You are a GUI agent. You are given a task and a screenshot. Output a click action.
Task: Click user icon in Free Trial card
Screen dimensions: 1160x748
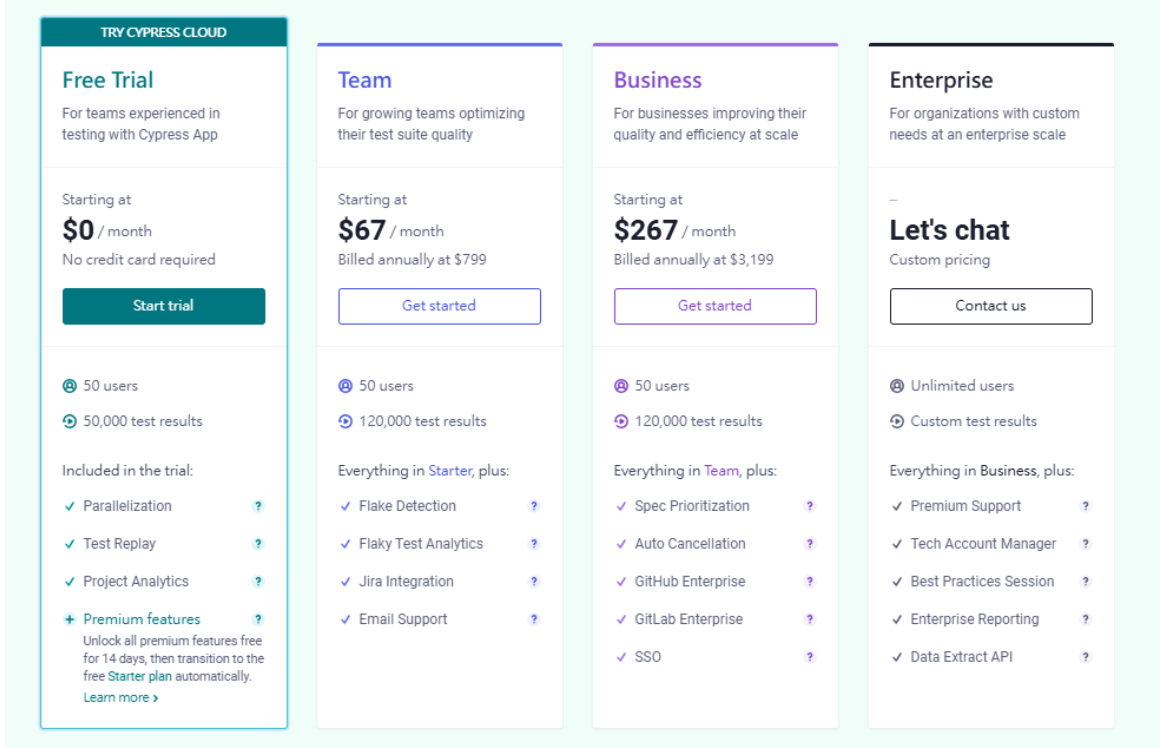pos(70,386)
